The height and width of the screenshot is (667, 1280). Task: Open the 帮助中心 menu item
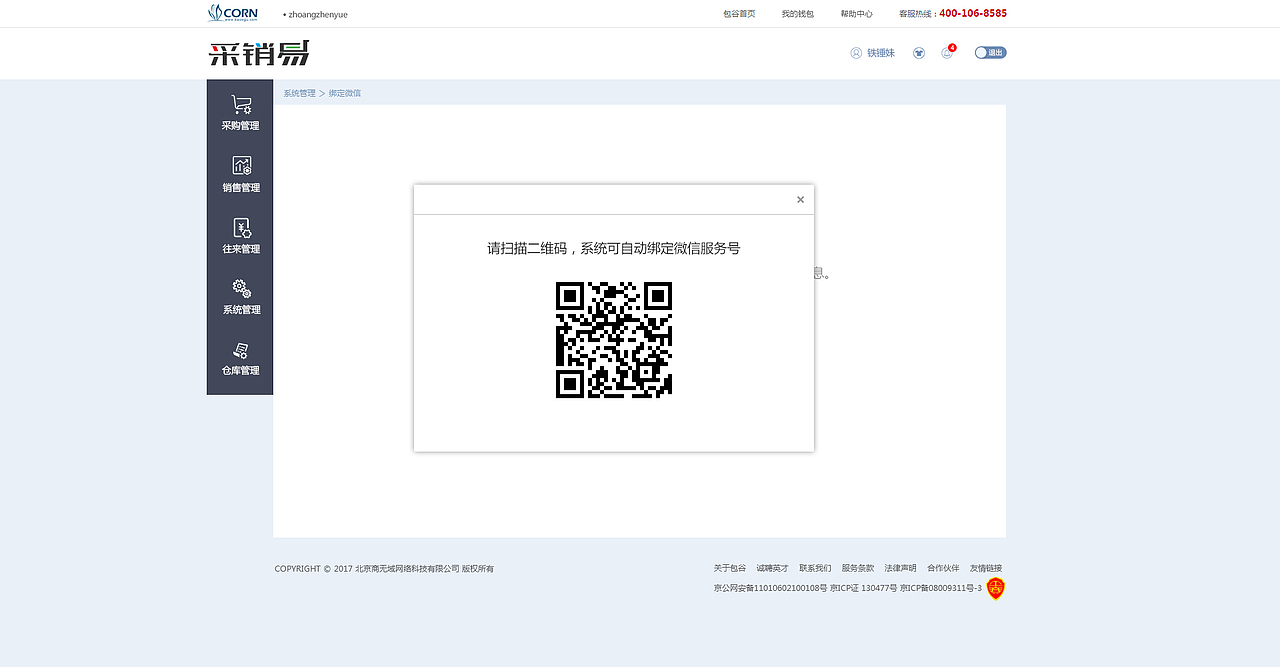855,13
